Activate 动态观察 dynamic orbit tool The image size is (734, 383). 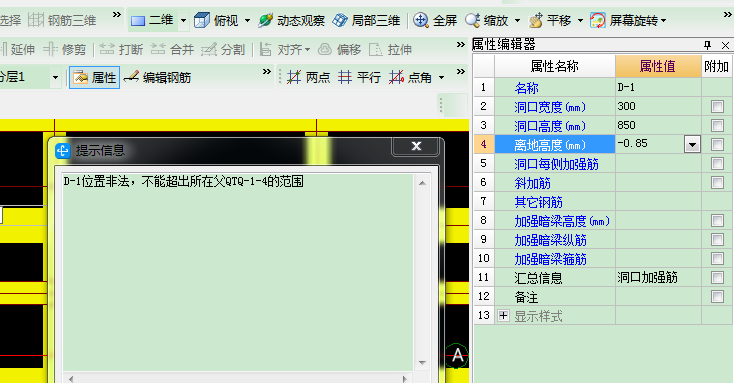(291, 21)
